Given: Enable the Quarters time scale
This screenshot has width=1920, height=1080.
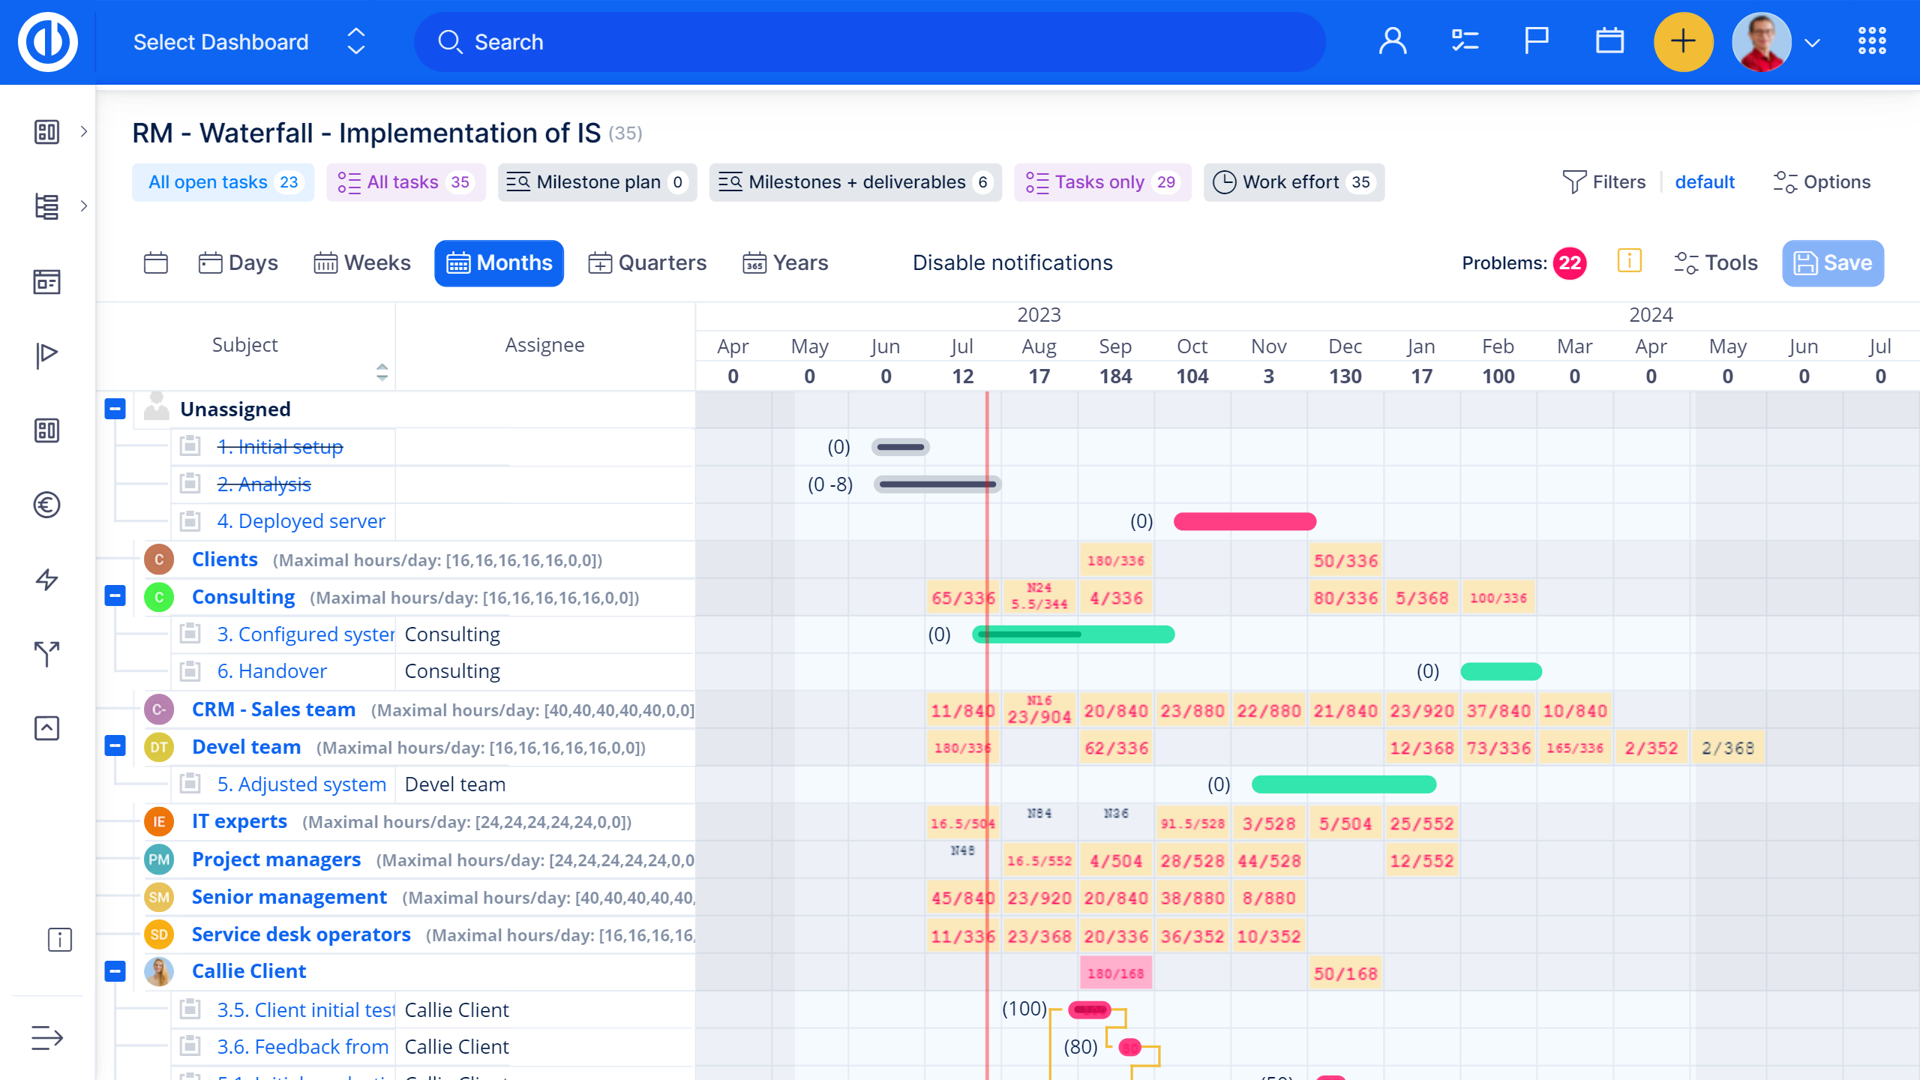Looking at the screenshot, I should [647, 263].
